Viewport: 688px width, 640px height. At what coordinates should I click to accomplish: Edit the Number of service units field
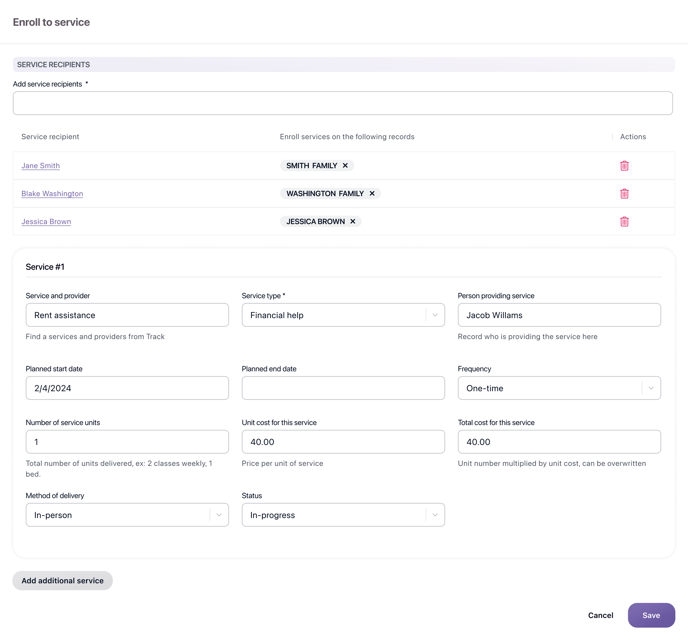coord(127,442)
